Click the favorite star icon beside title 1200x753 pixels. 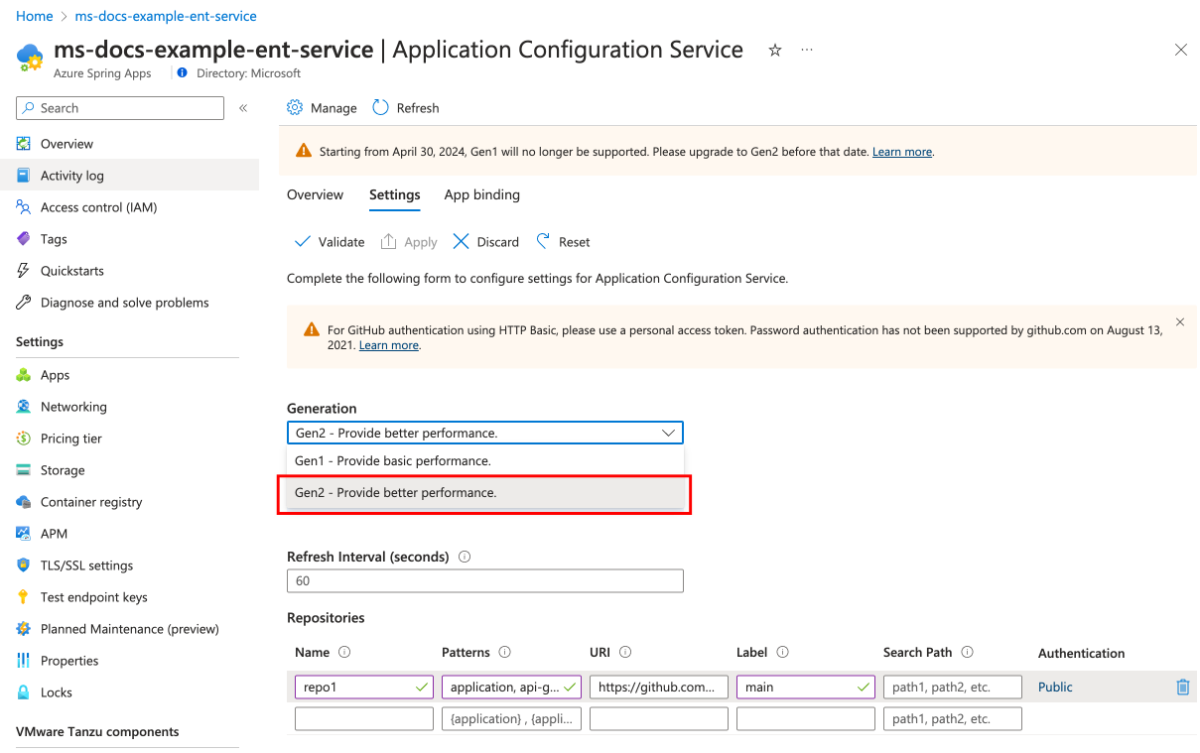pos(775,50)
